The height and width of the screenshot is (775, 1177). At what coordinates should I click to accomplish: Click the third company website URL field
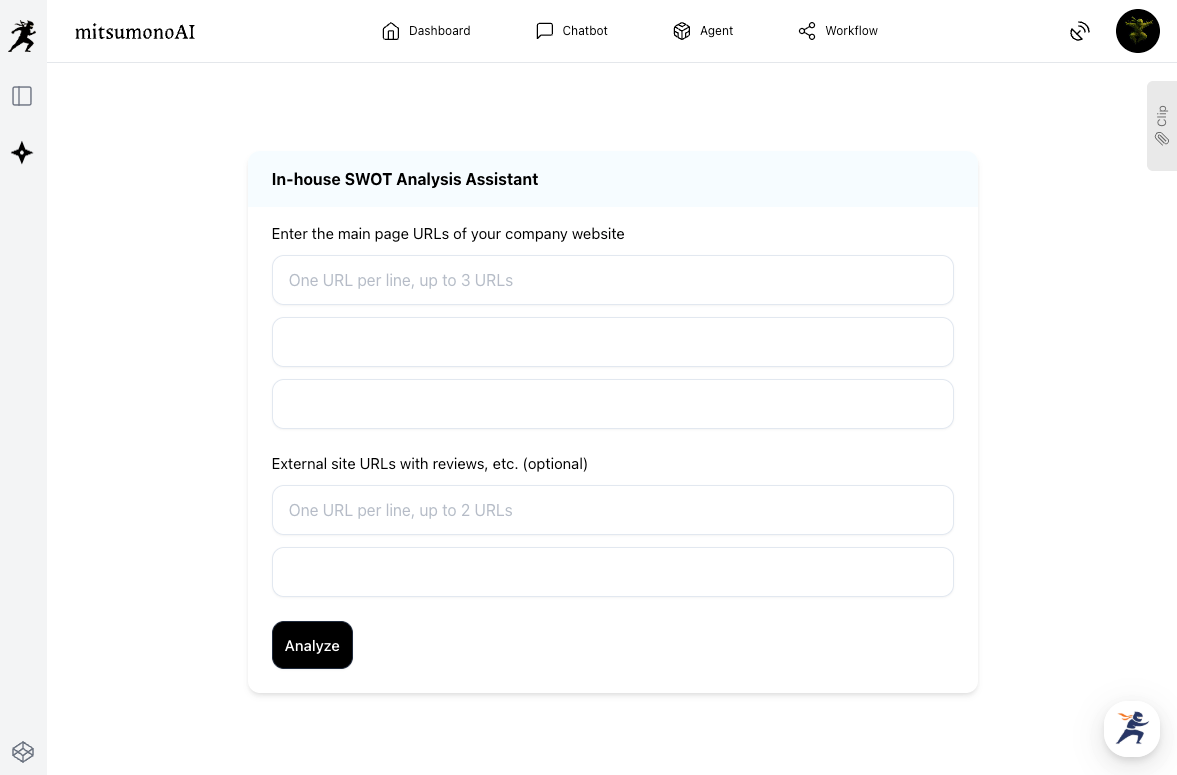pos(612,404)
